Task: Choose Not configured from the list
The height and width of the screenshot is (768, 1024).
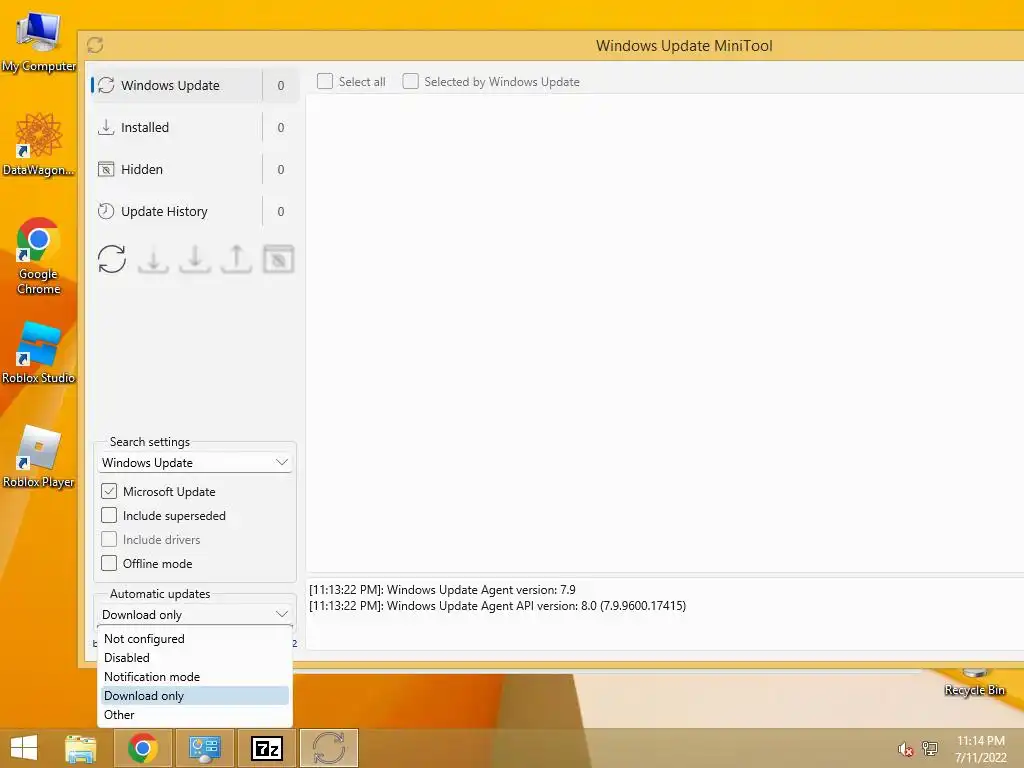Action: click(x=195, y=639)
